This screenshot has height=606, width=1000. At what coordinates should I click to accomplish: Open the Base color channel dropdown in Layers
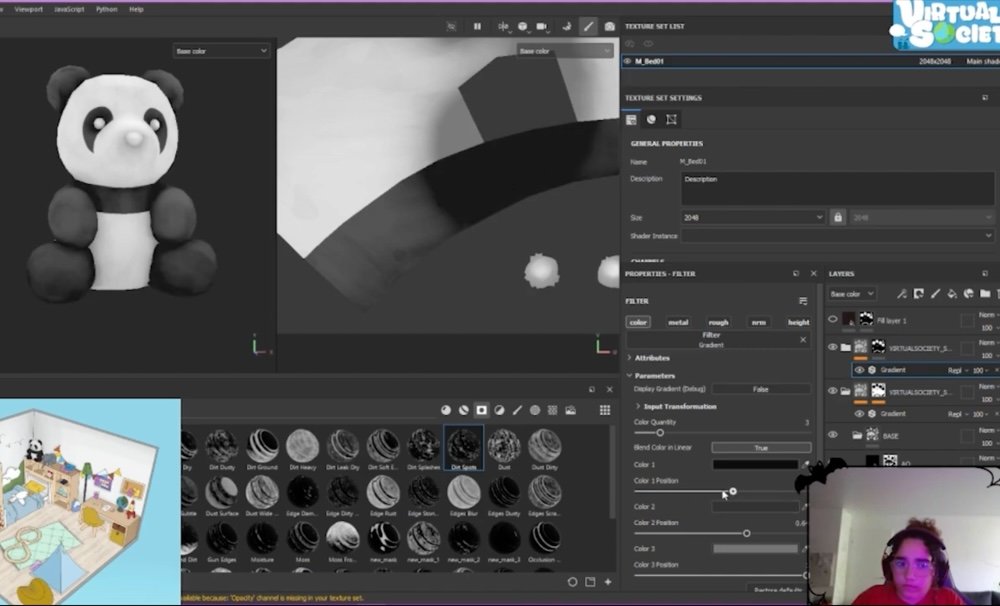point(852,294)
